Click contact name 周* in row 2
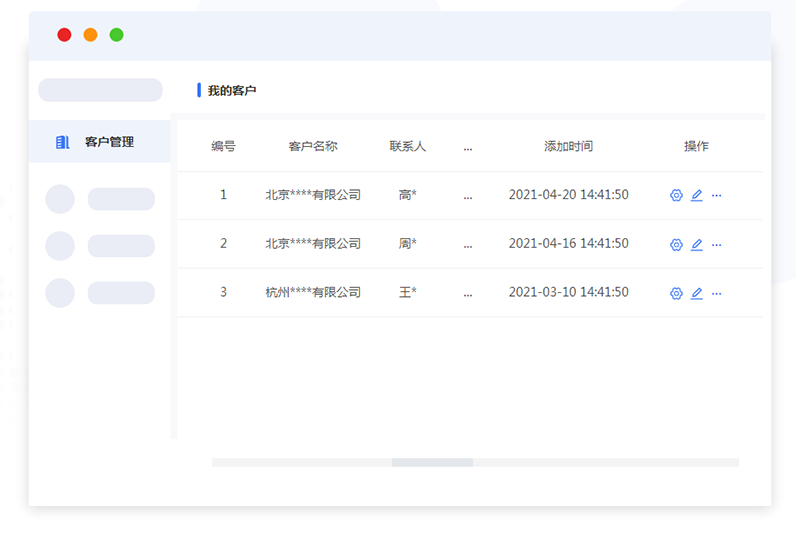800x539 pixels. (407, 244)
